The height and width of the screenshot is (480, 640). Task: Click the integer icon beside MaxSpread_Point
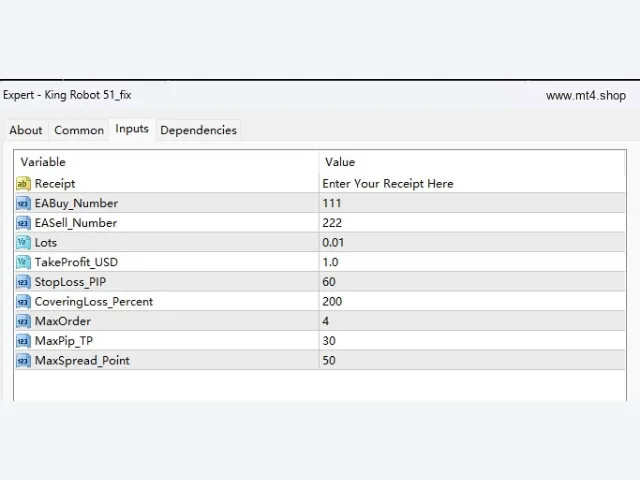pyautogui.click(x=23, y=360)
